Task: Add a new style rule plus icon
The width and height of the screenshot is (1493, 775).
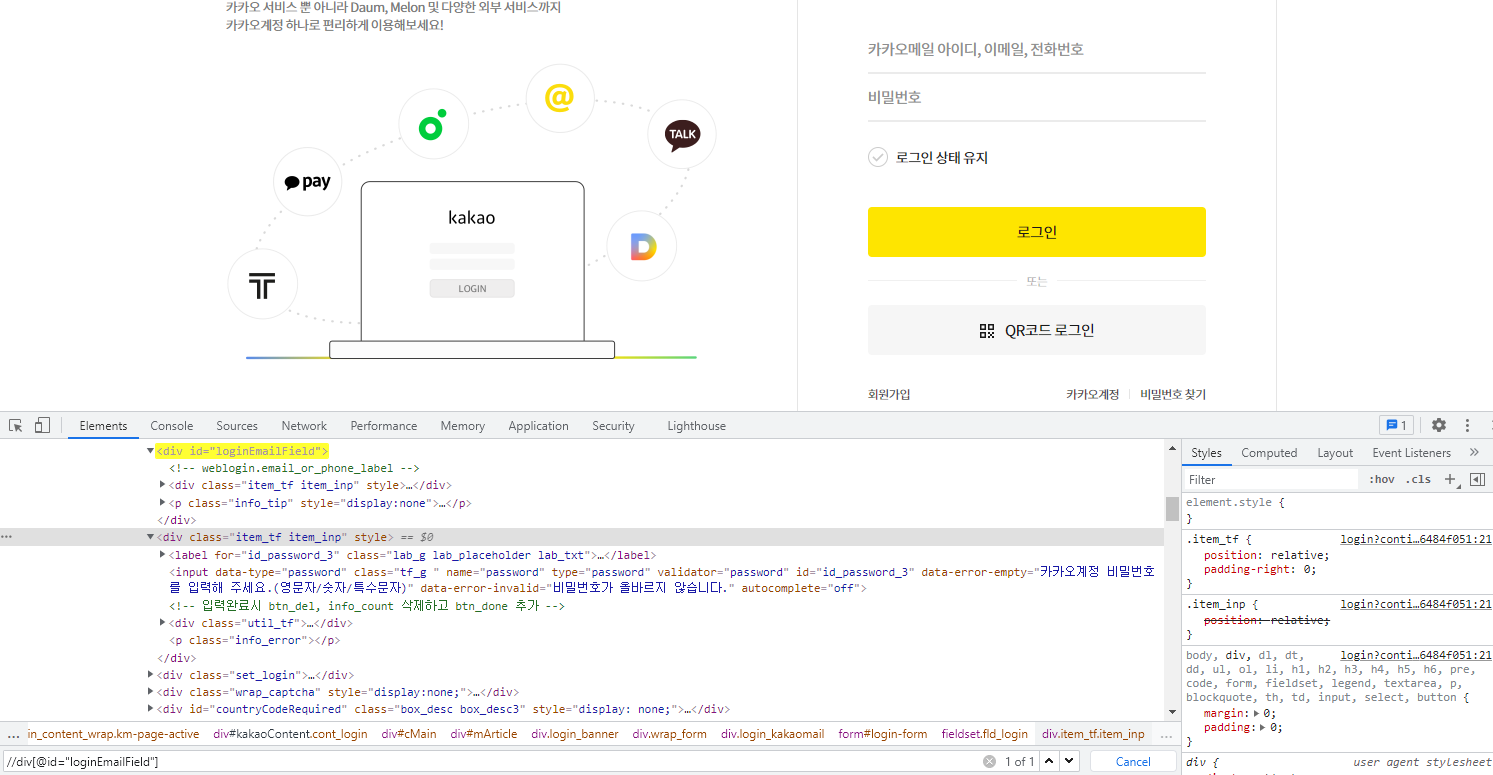Action: pyautogui.click(x=1451, y=479)
